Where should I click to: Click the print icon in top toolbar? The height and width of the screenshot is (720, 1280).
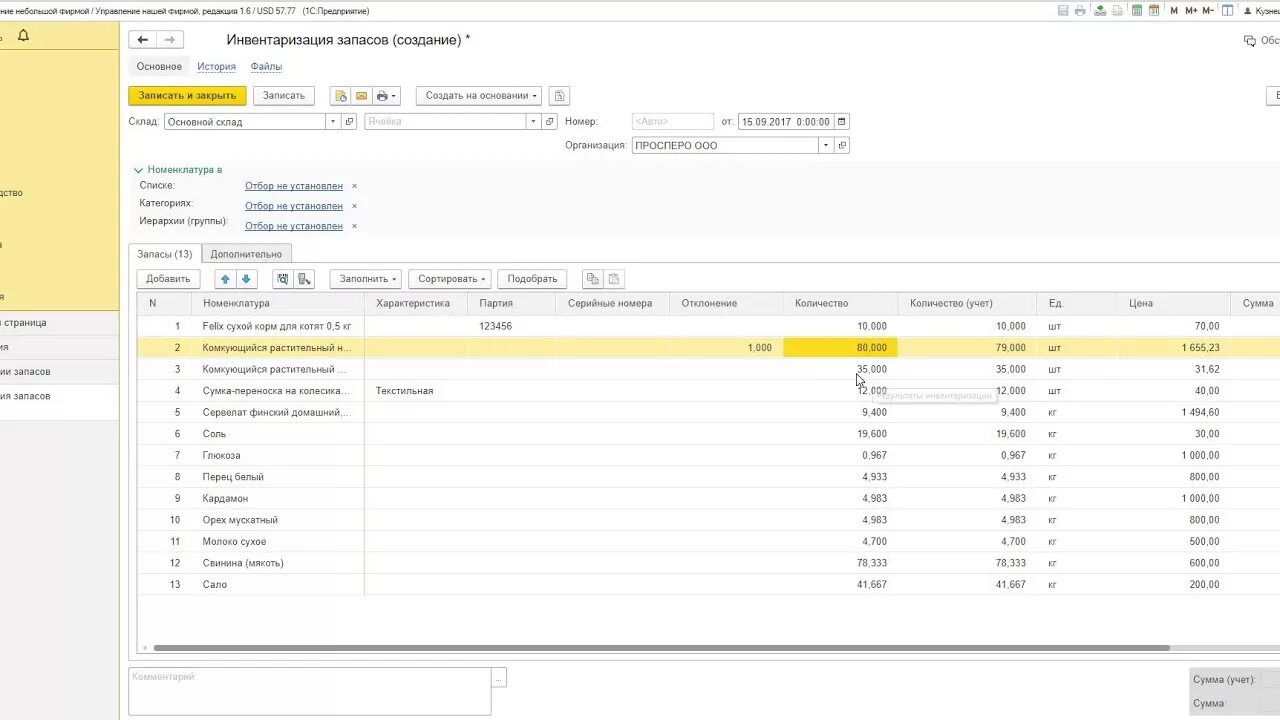click(1080, 11)
